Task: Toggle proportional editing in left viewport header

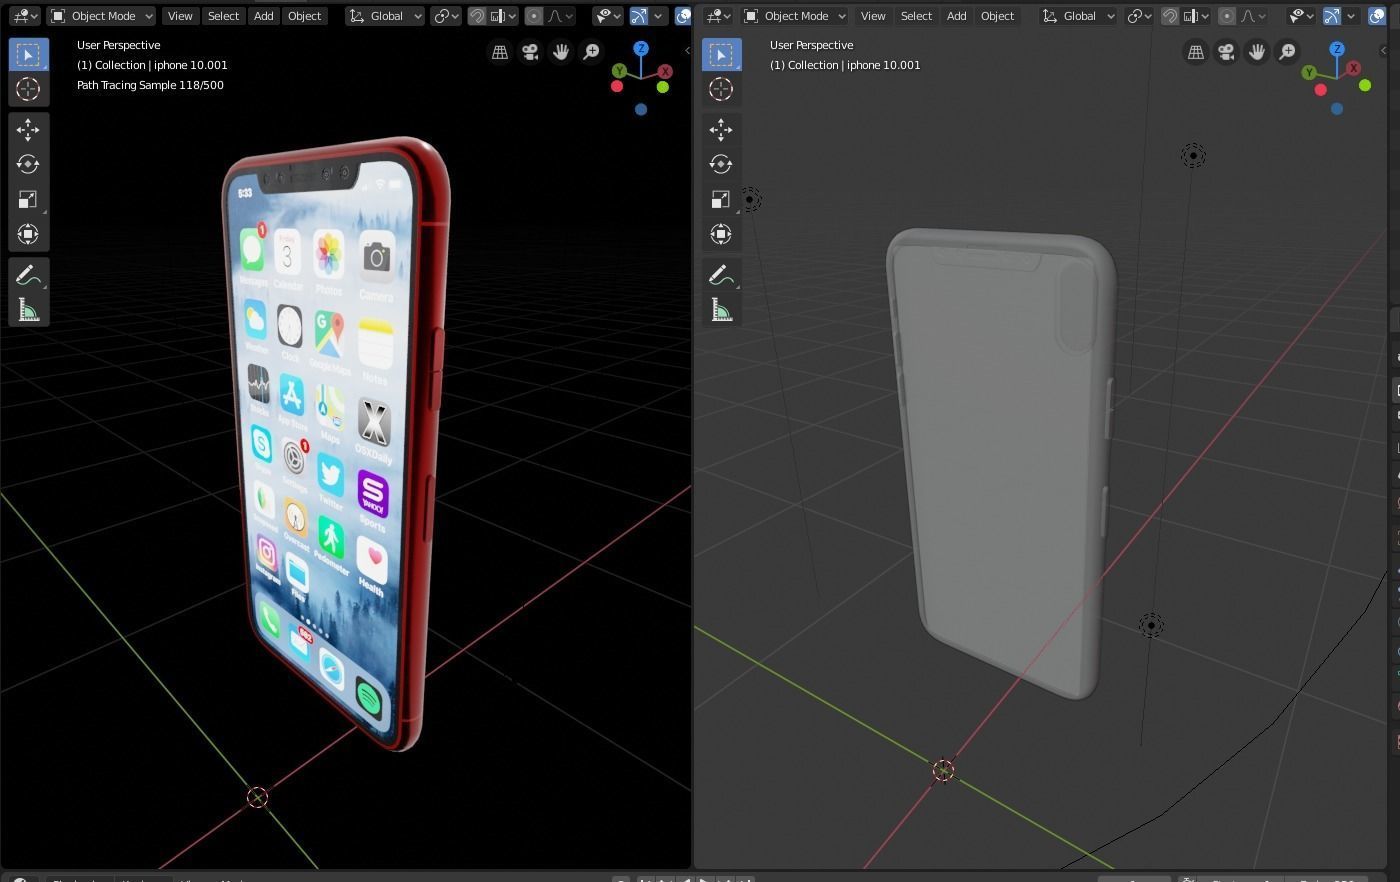Action: (534, 16)
